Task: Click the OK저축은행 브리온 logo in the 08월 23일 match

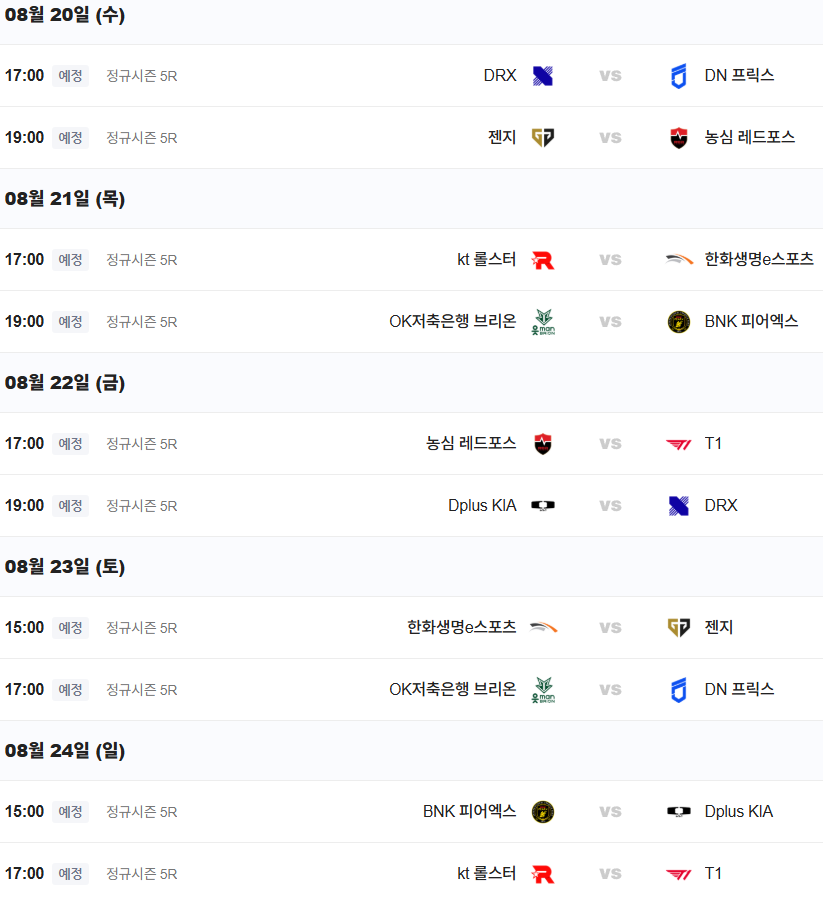Action: coord(543,690)
